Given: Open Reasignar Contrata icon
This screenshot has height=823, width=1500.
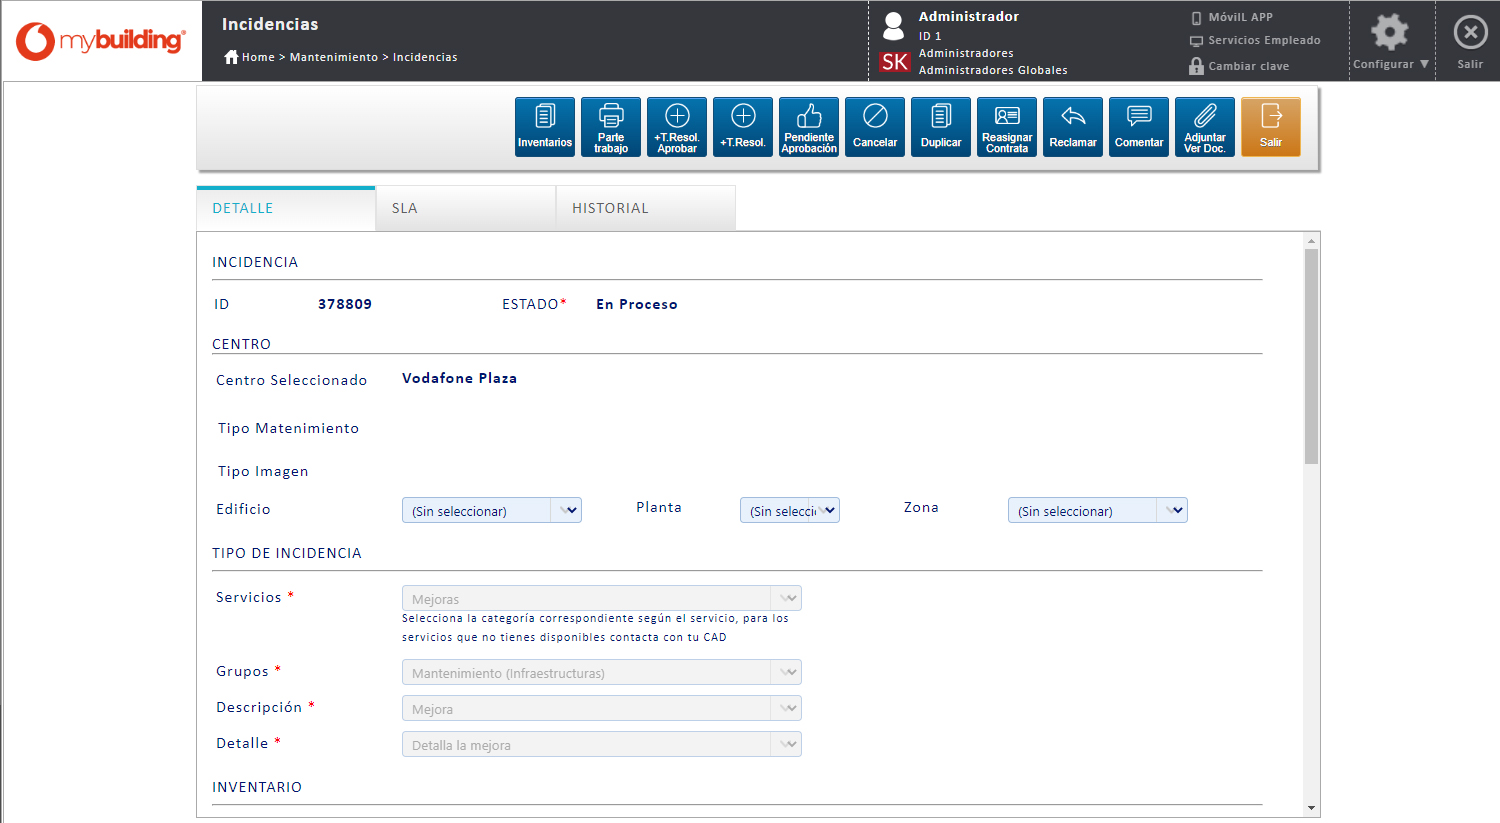Looking at the screenshot, I should (1007, 127).
